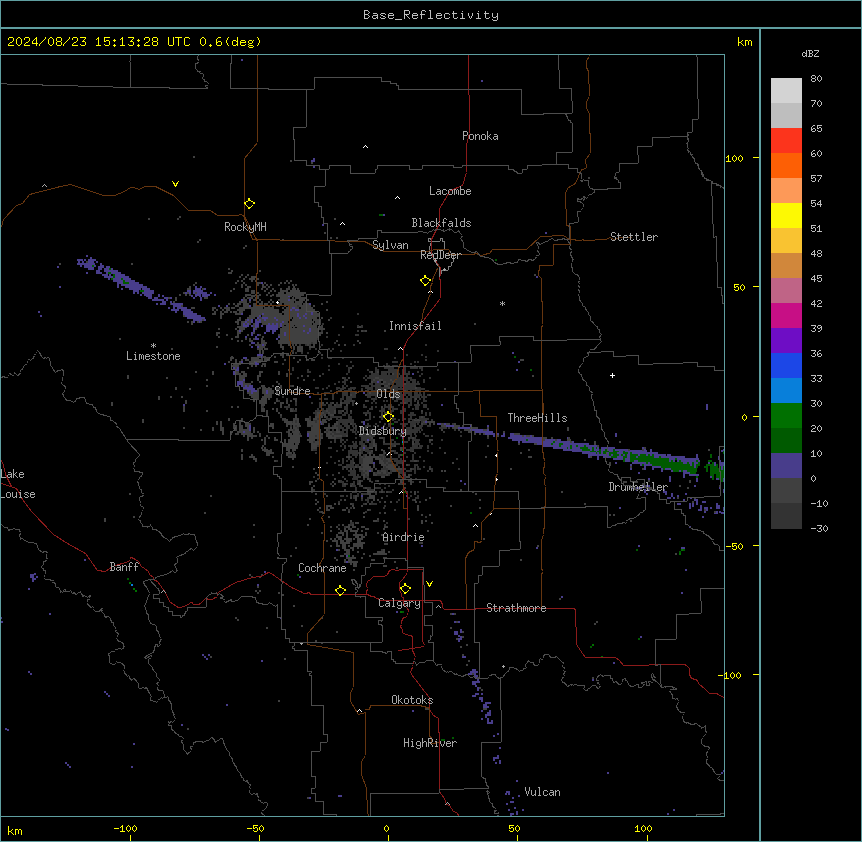This screenshot has width=862, height=842.
Task: Click the Olds city label
Action: 388,394
